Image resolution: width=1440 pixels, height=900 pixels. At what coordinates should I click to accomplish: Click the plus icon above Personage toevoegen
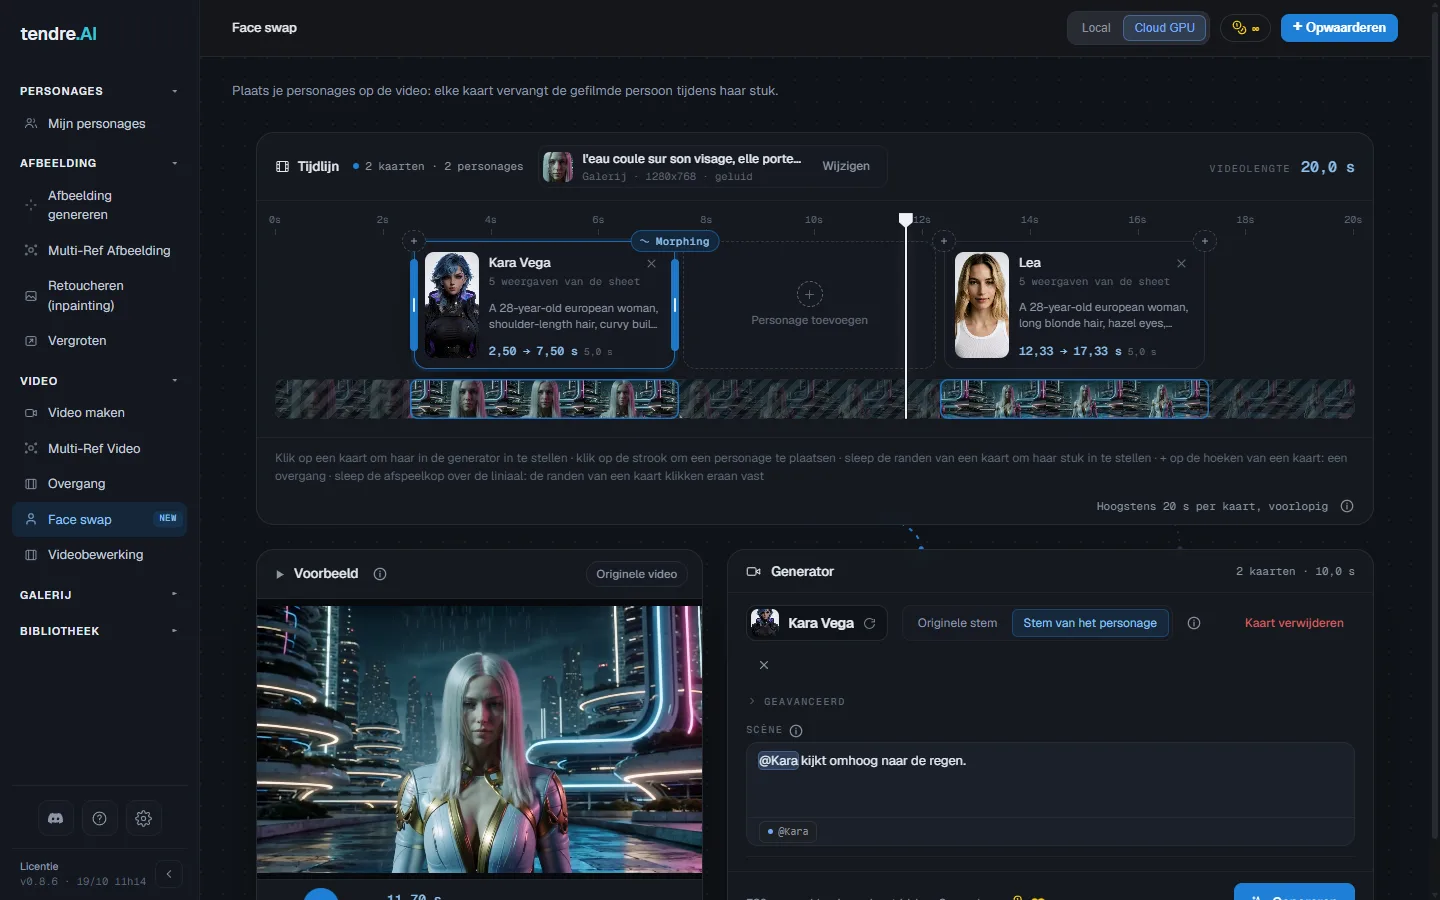point(809,294)
